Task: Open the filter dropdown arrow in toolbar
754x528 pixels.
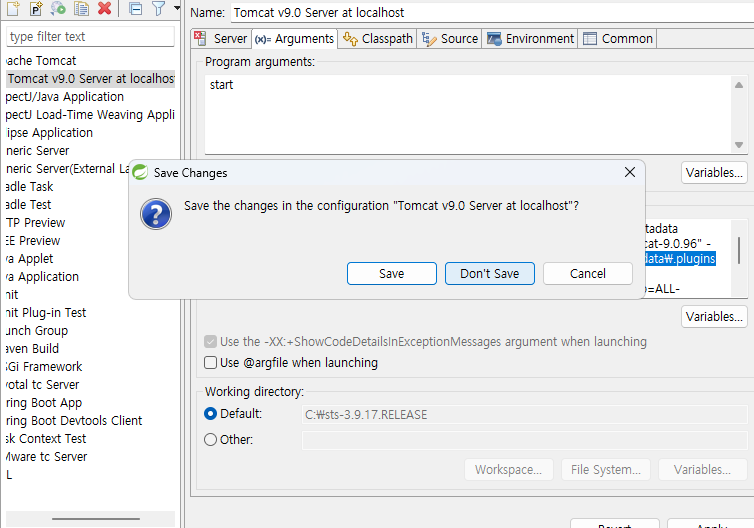Action: 176,8
